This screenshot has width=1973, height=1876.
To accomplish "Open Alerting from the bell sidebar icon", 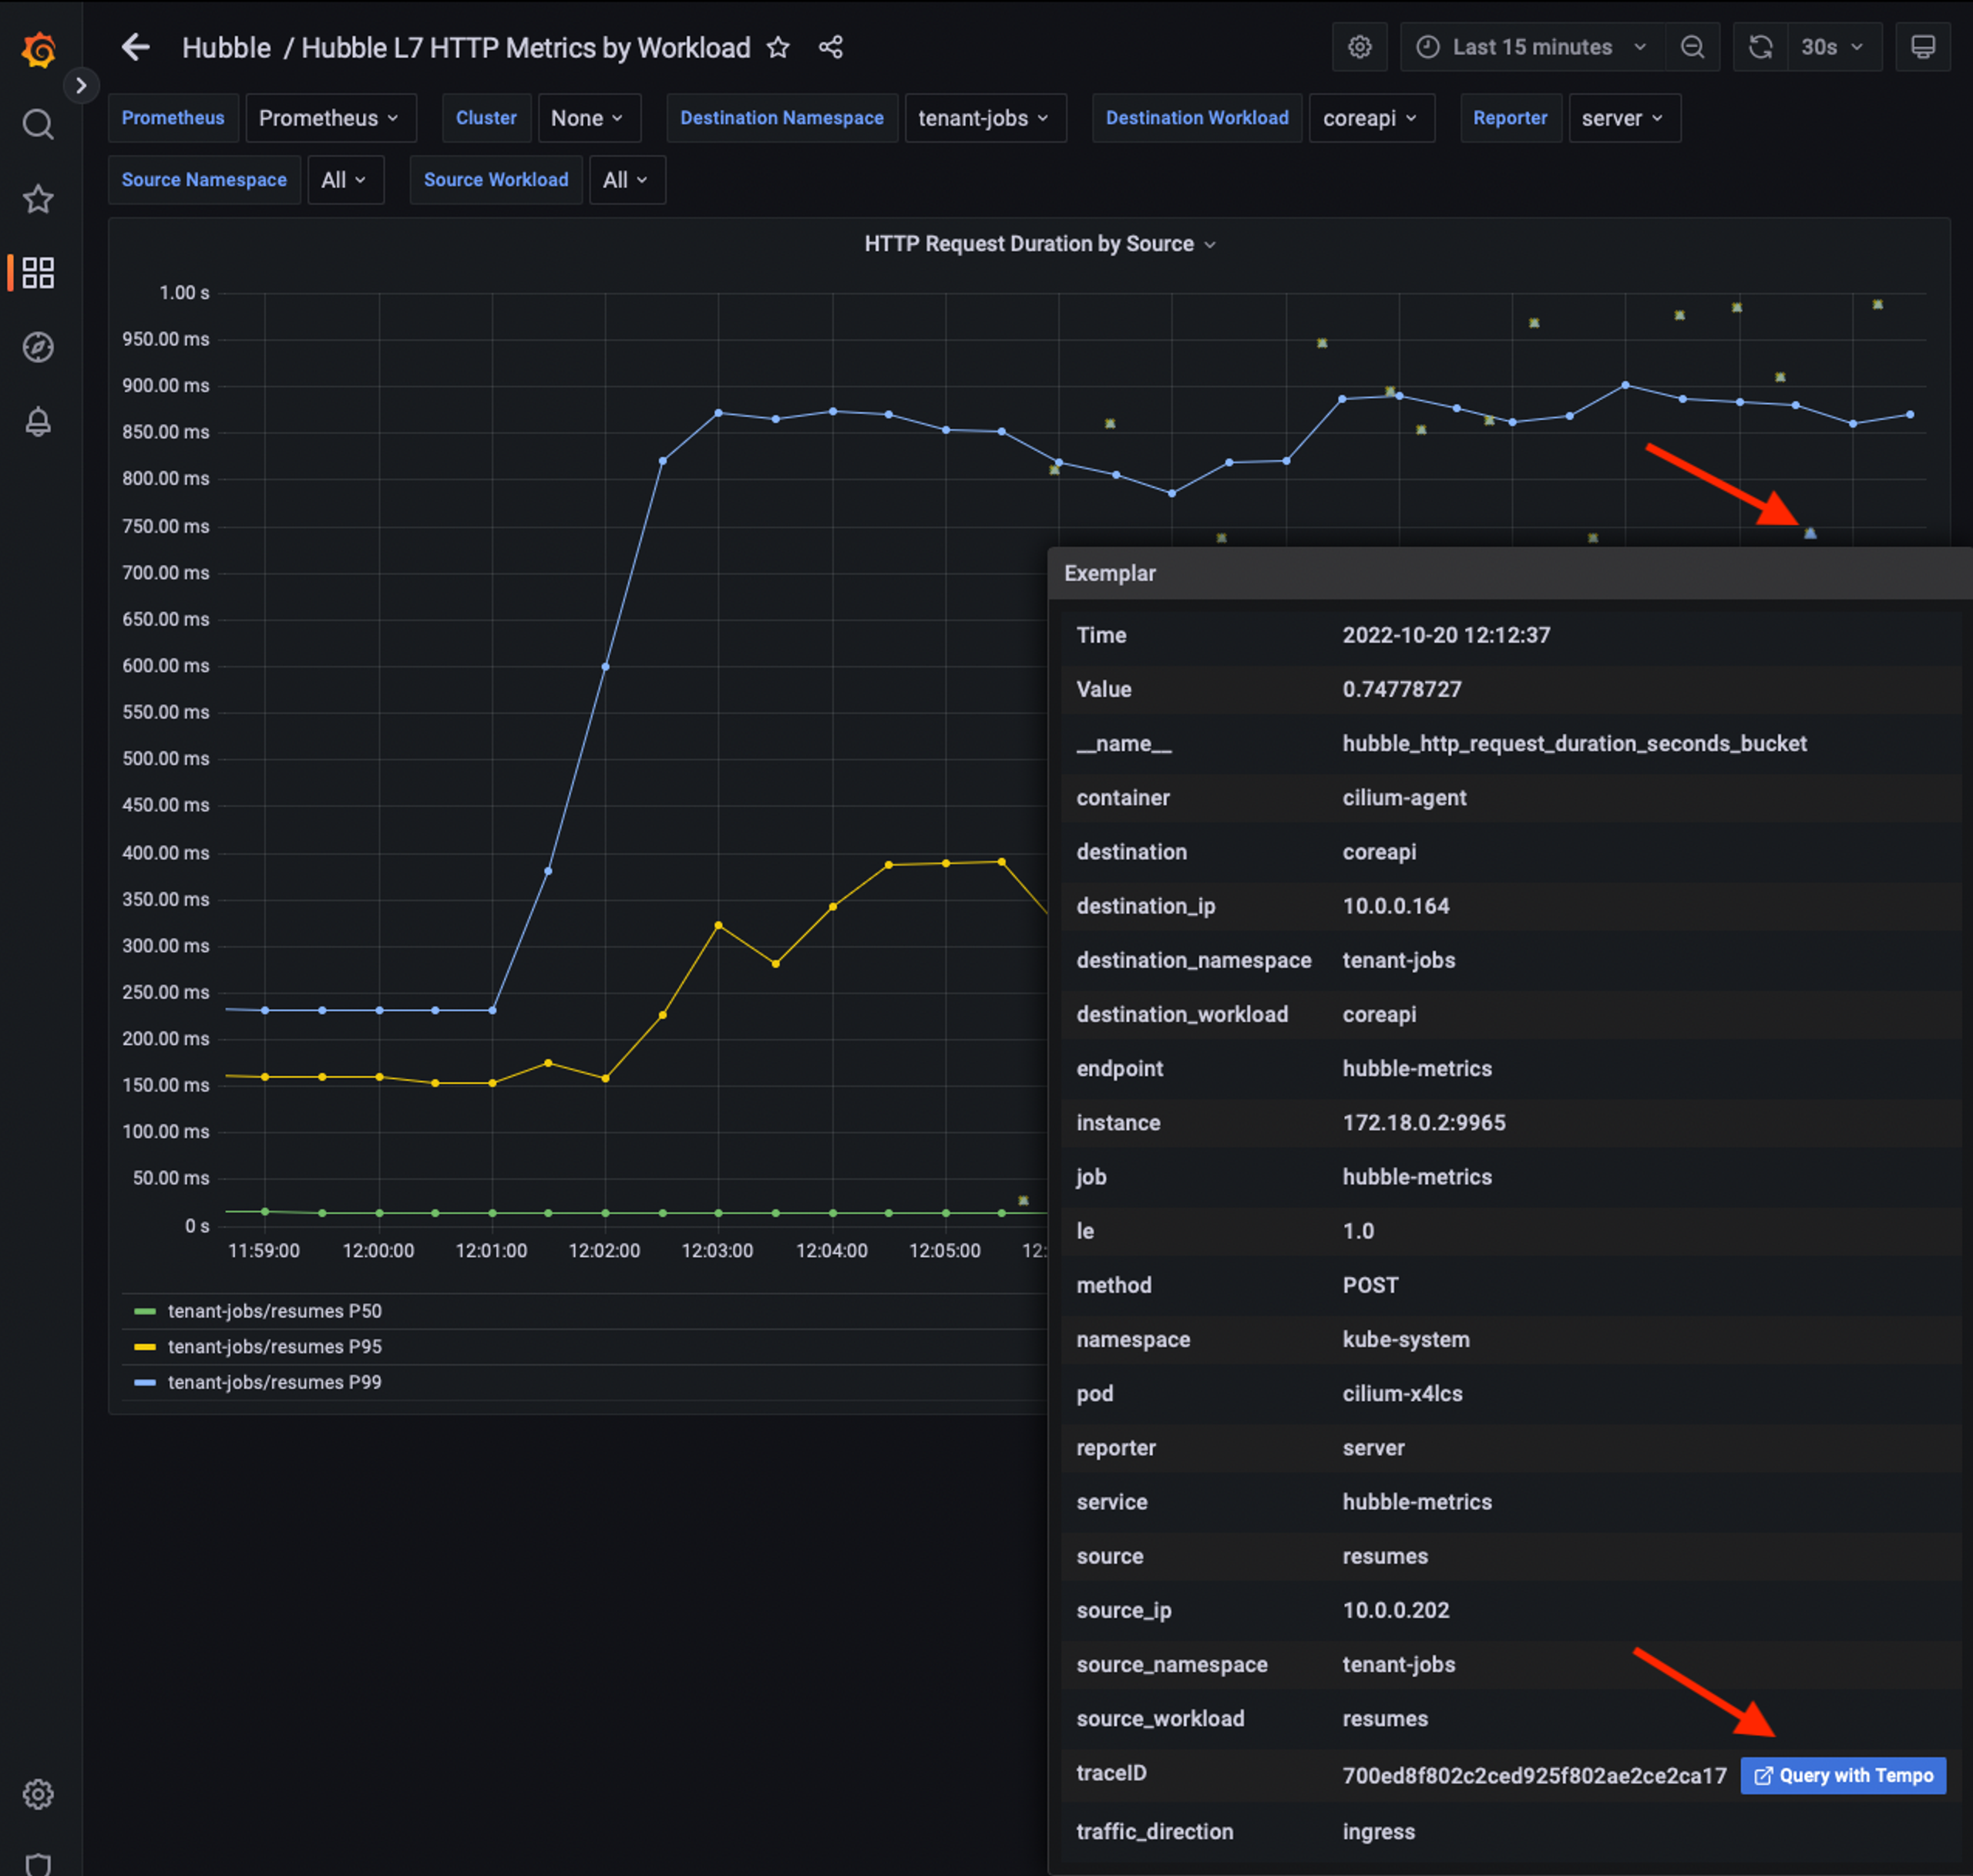I will tap(38, 422).
